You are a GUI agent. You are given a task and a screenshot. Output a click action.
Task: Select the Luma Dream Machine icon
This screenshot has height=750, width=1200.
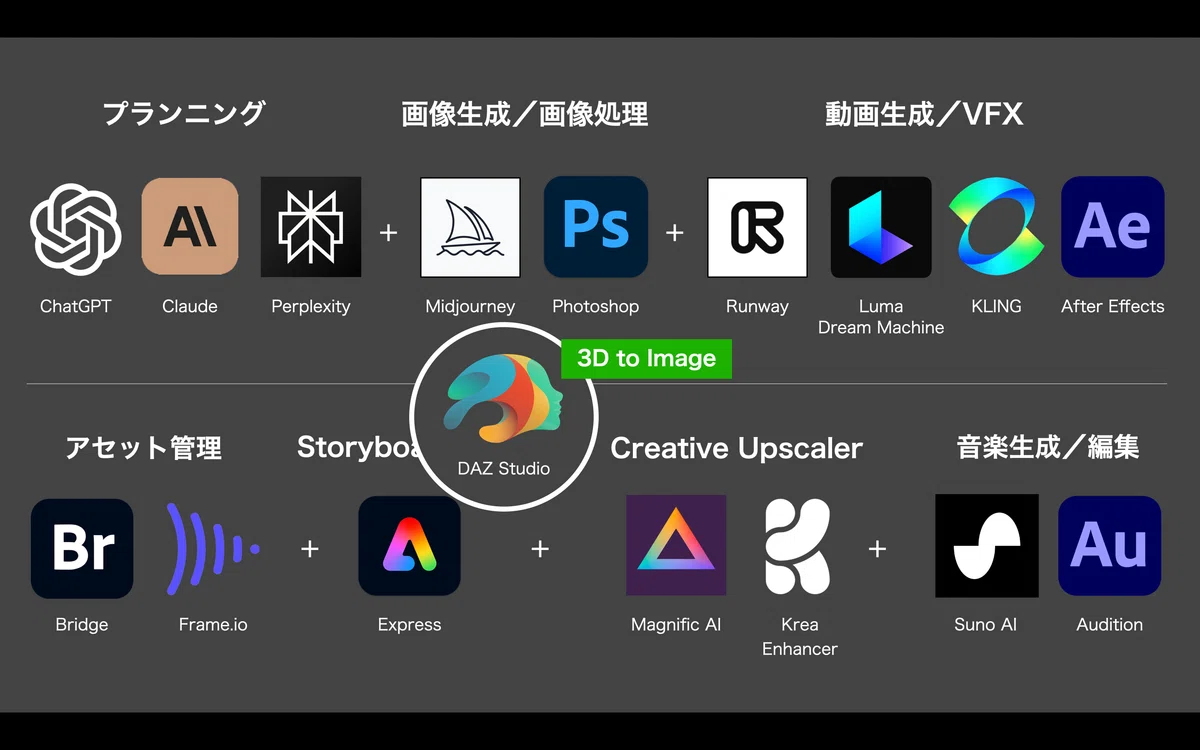[881, 227]
